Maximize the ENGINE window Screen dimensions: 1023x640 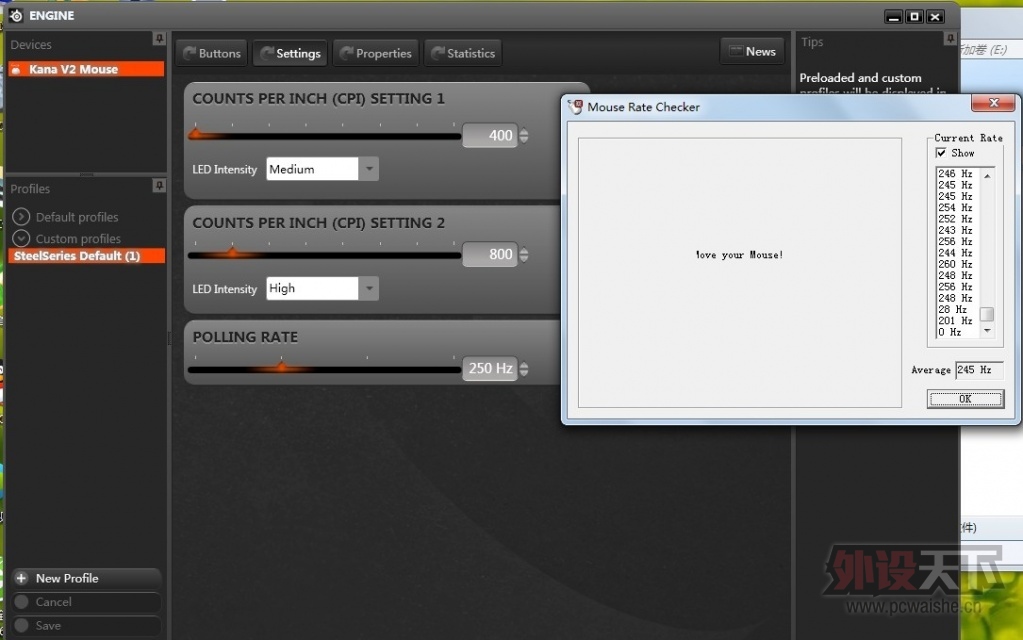pos(914,16)
